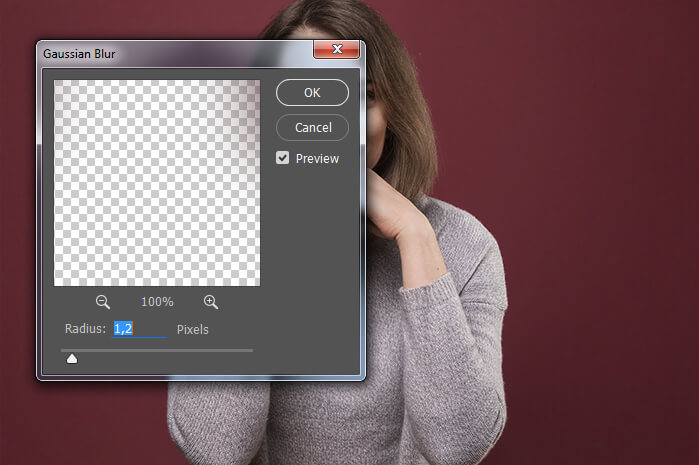Close the Gaussian Blur dialog window
699x465 pixels.
point(337,49)
